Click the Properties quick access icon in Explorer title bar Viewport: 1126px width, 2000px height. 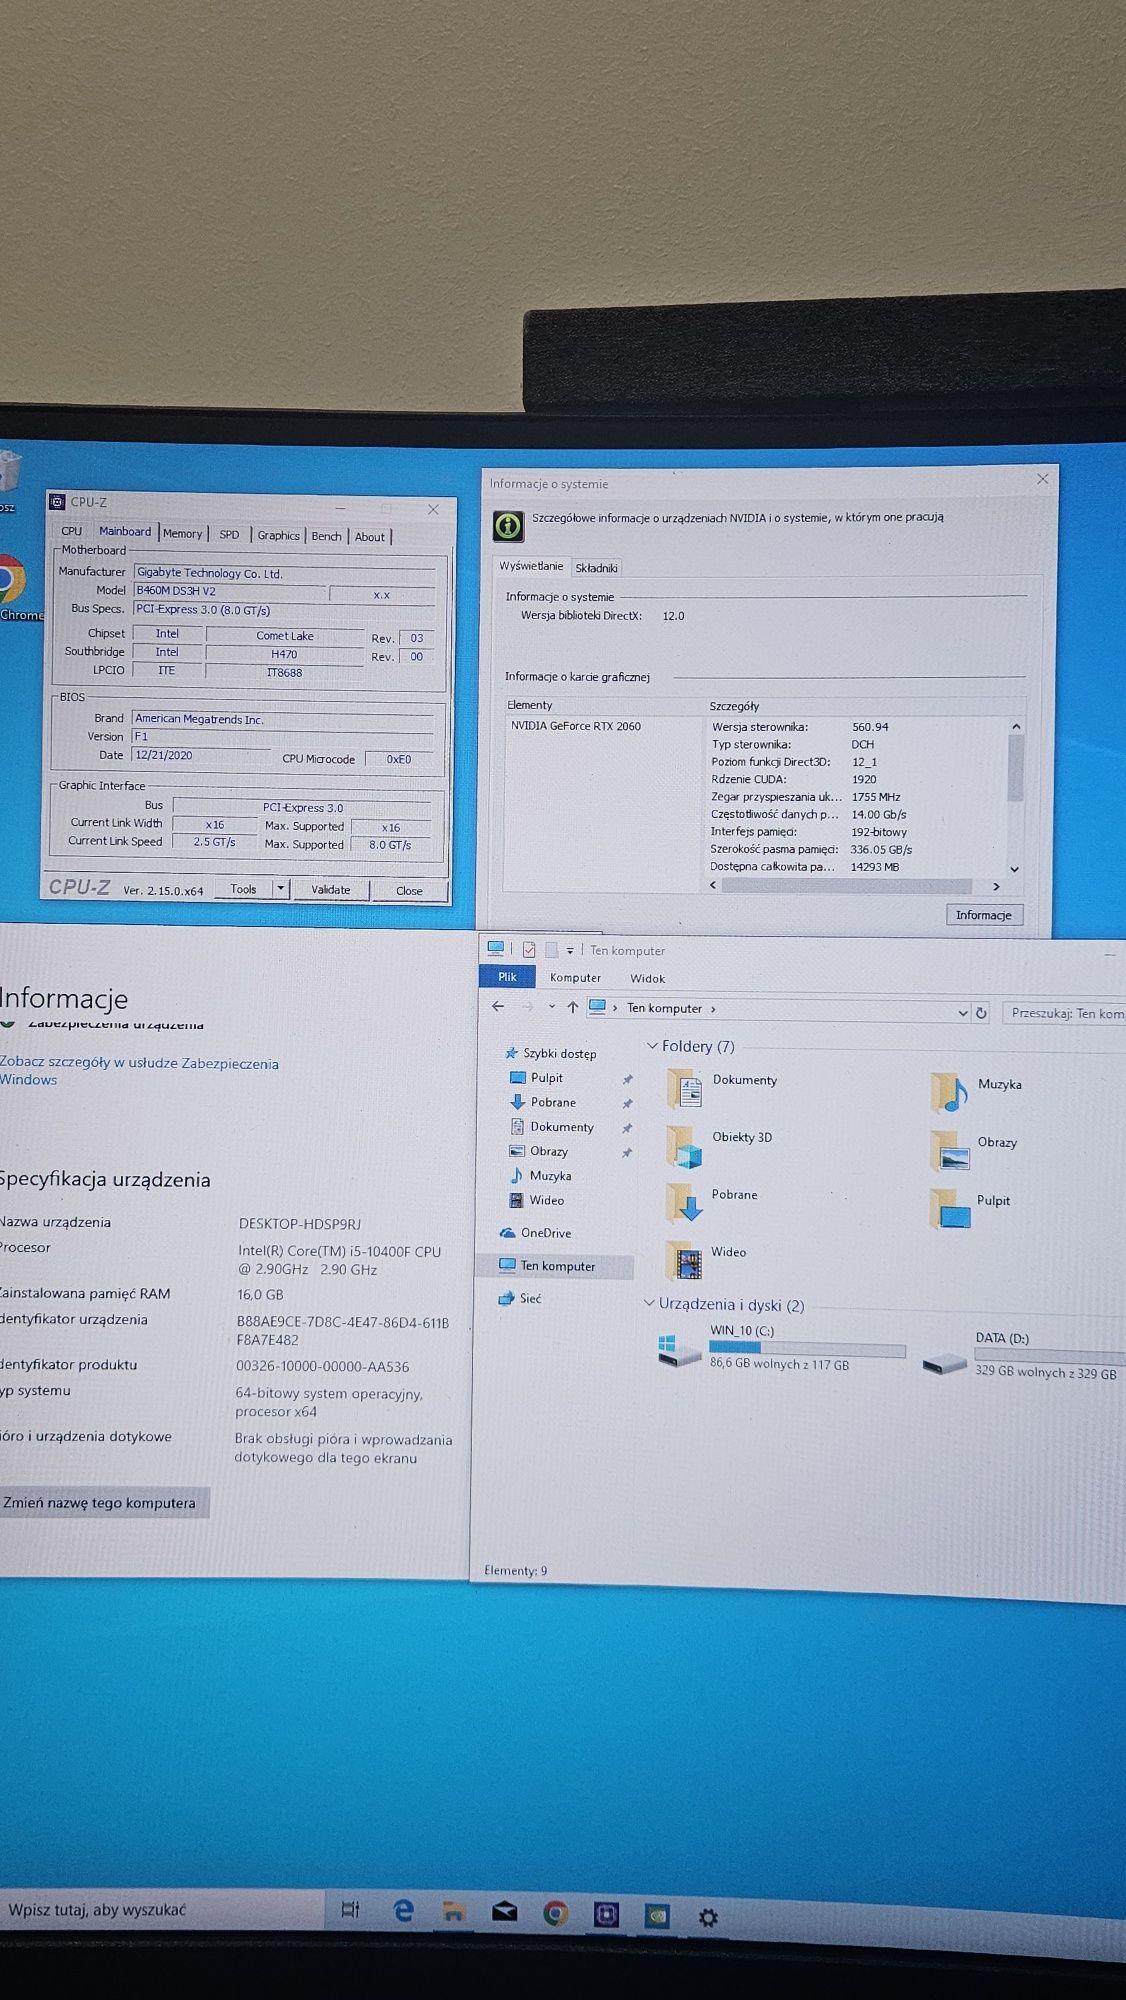point(529,949)
